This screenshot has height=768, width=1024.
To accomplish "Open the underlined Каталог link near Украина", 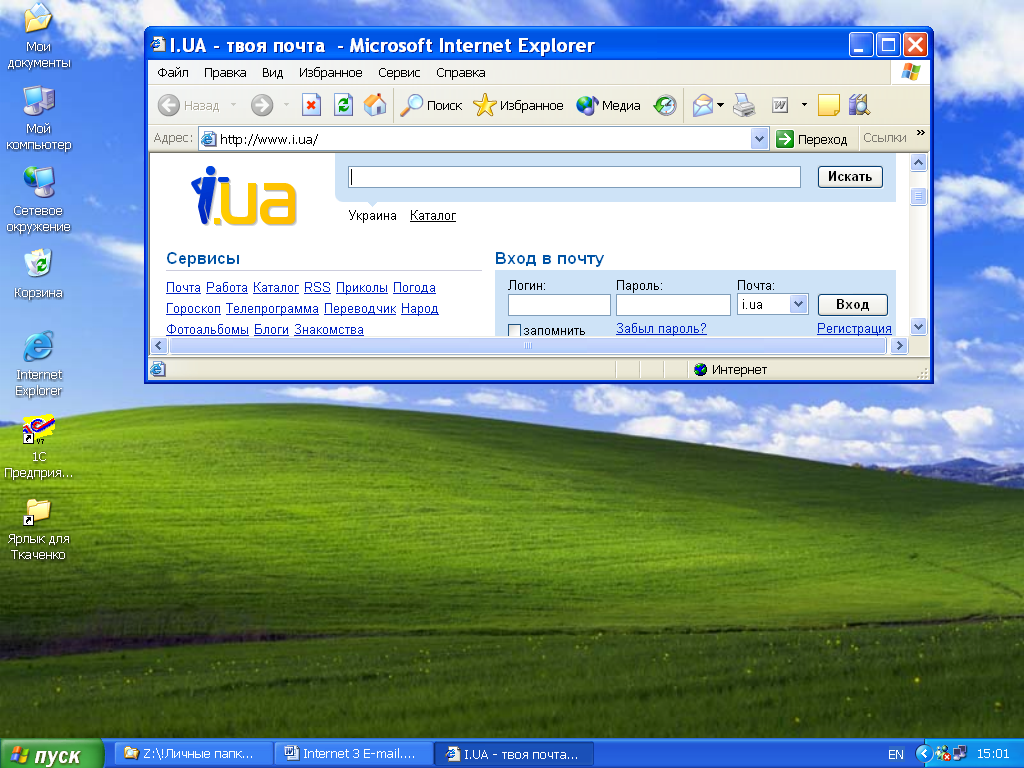I will click(433, 216).
